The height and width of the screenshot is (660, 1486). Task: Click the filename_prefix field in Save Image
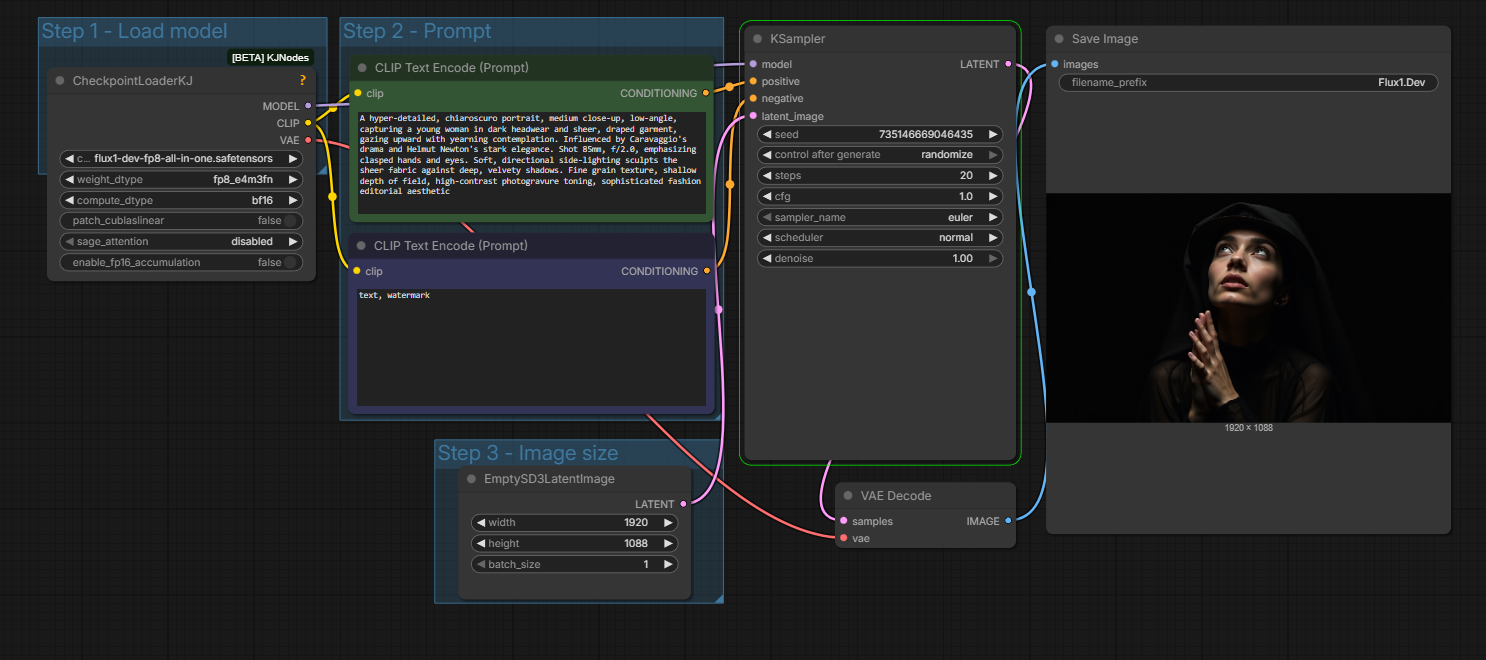[1248, 83]
